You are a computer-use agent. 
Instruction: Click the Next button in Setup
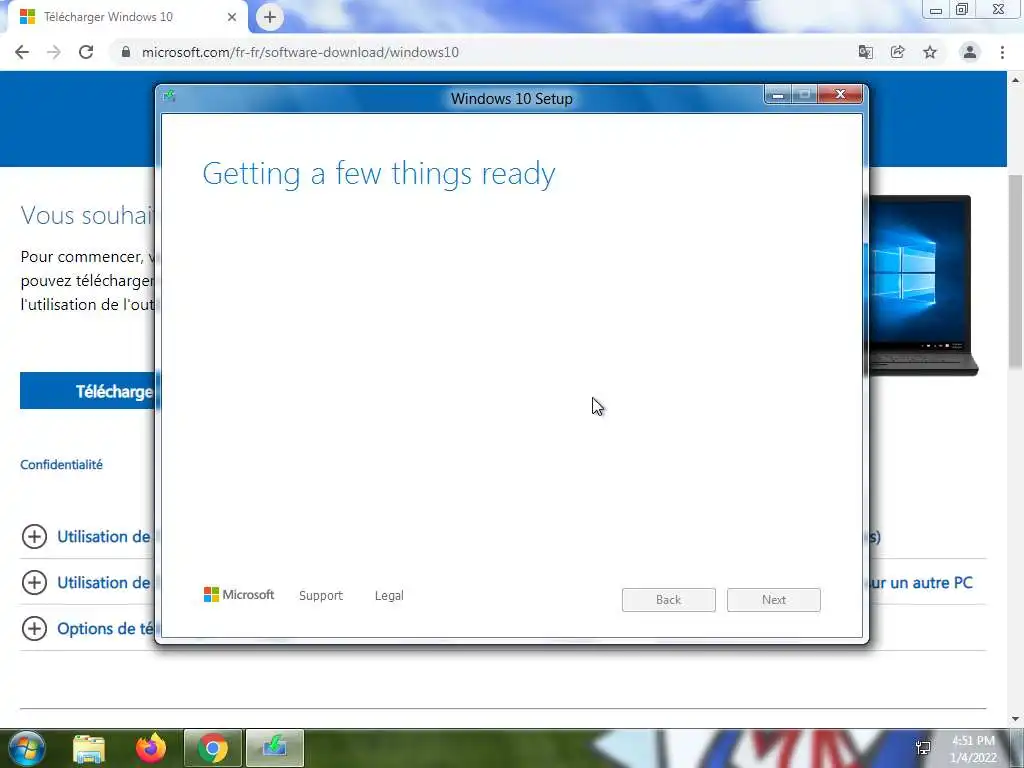click(774, 600)
